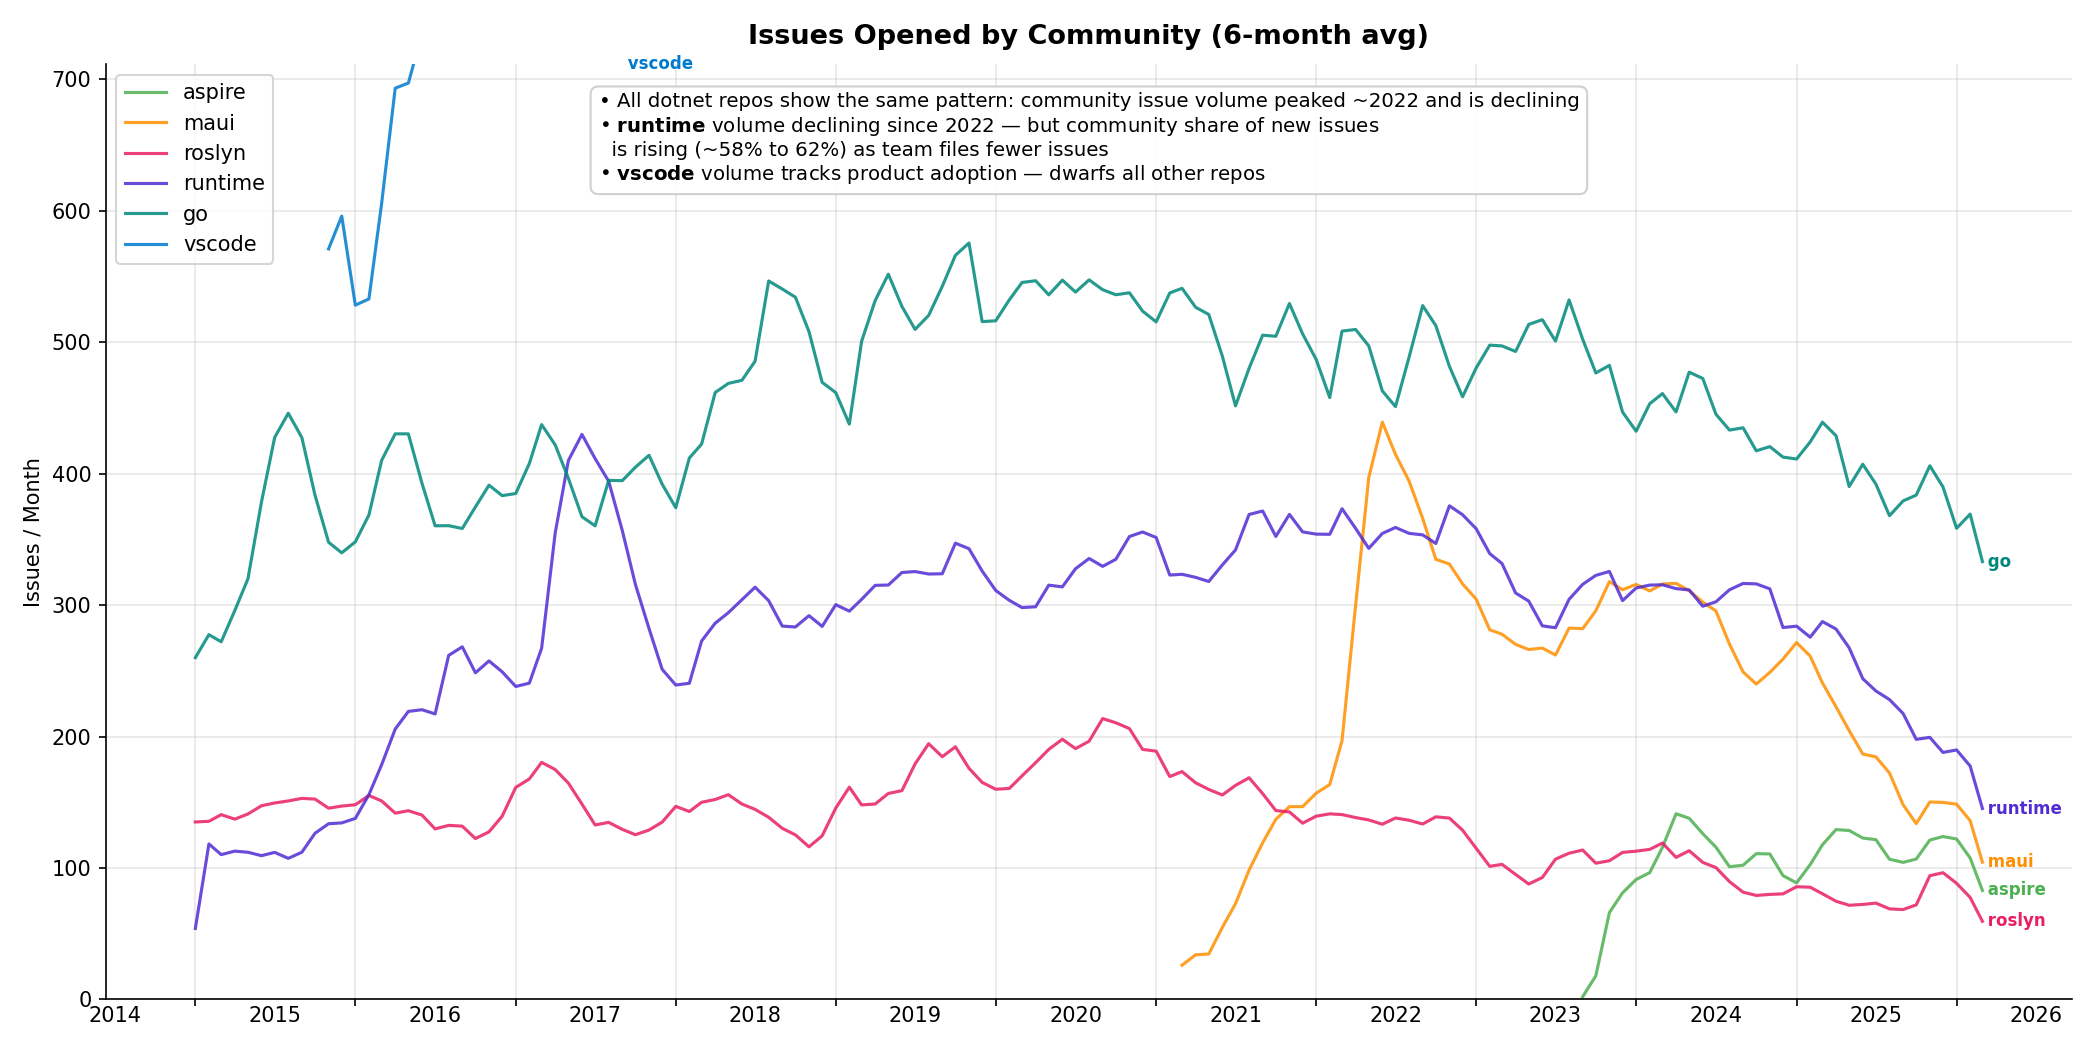This screenshot has height=1050, width=2100.
Task: Select the vscode legend entry
Action: point(219,243)
